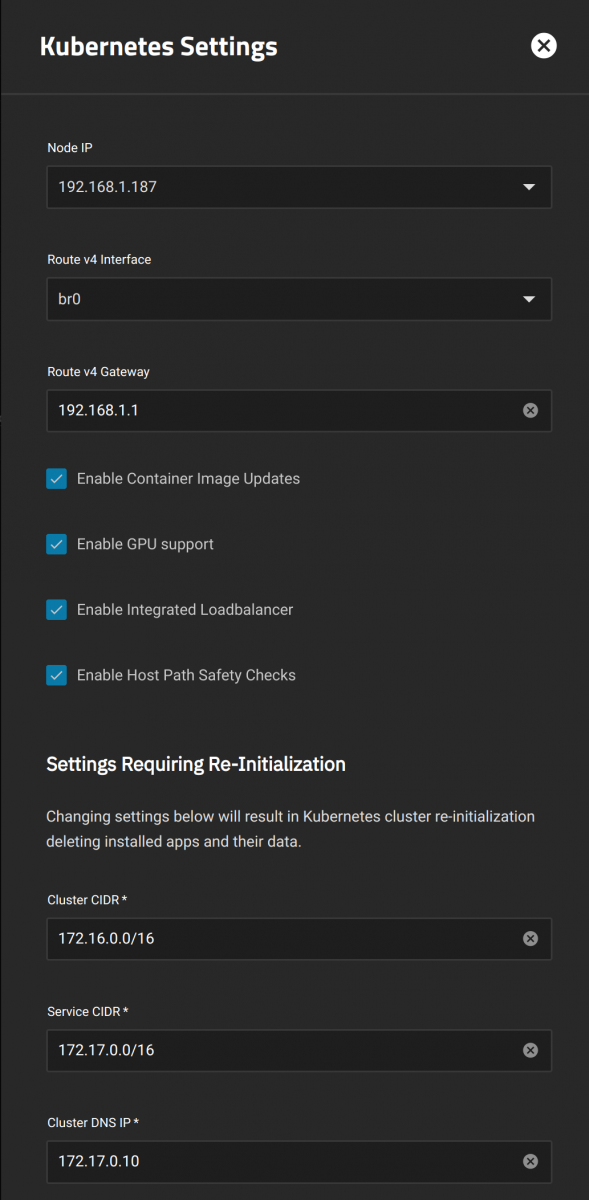Screen dimensions: 589x1200
Task: Select the Kubernetes Settings title
Action: coord(159,46)
